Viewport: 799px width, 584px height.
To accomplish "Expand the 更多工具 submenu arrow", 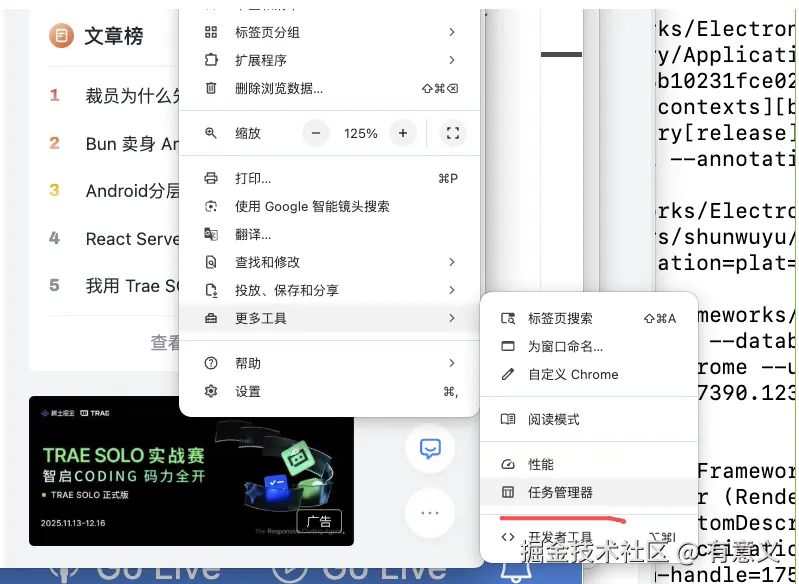I will tap(451, 318).
